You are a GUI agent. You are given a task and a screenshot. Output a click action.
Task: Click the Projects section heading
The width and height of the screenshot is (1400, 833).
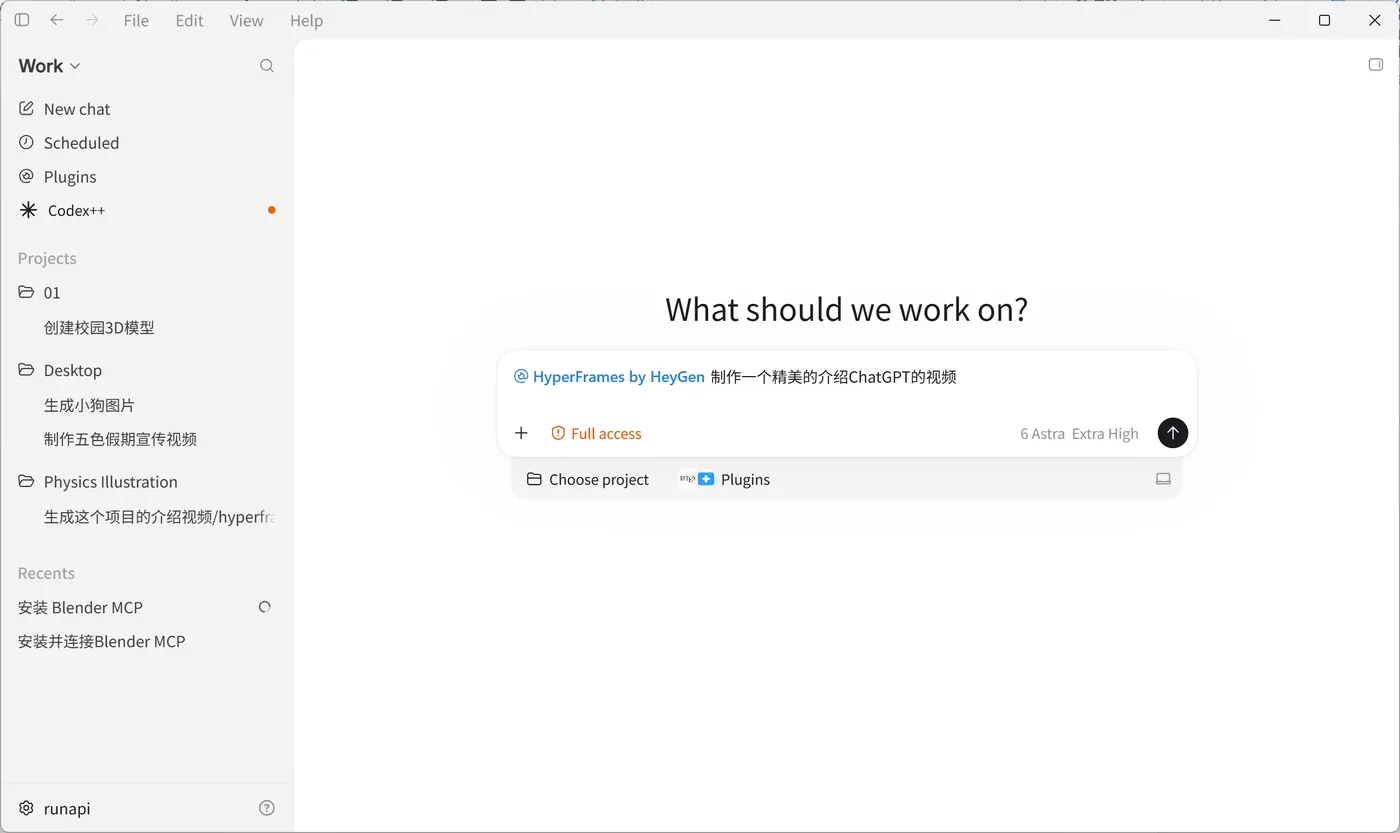point(47,258)
